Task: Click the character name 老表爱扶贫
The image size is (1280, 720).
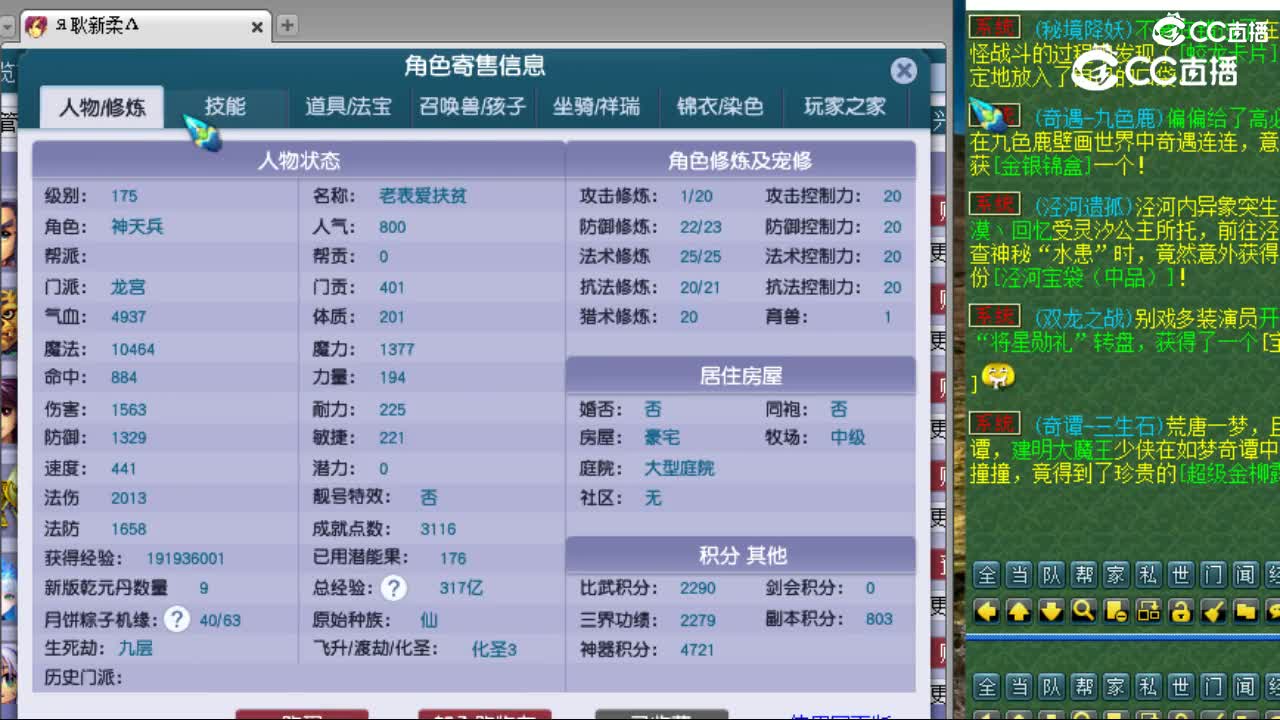Action: (x=422, y=196)
